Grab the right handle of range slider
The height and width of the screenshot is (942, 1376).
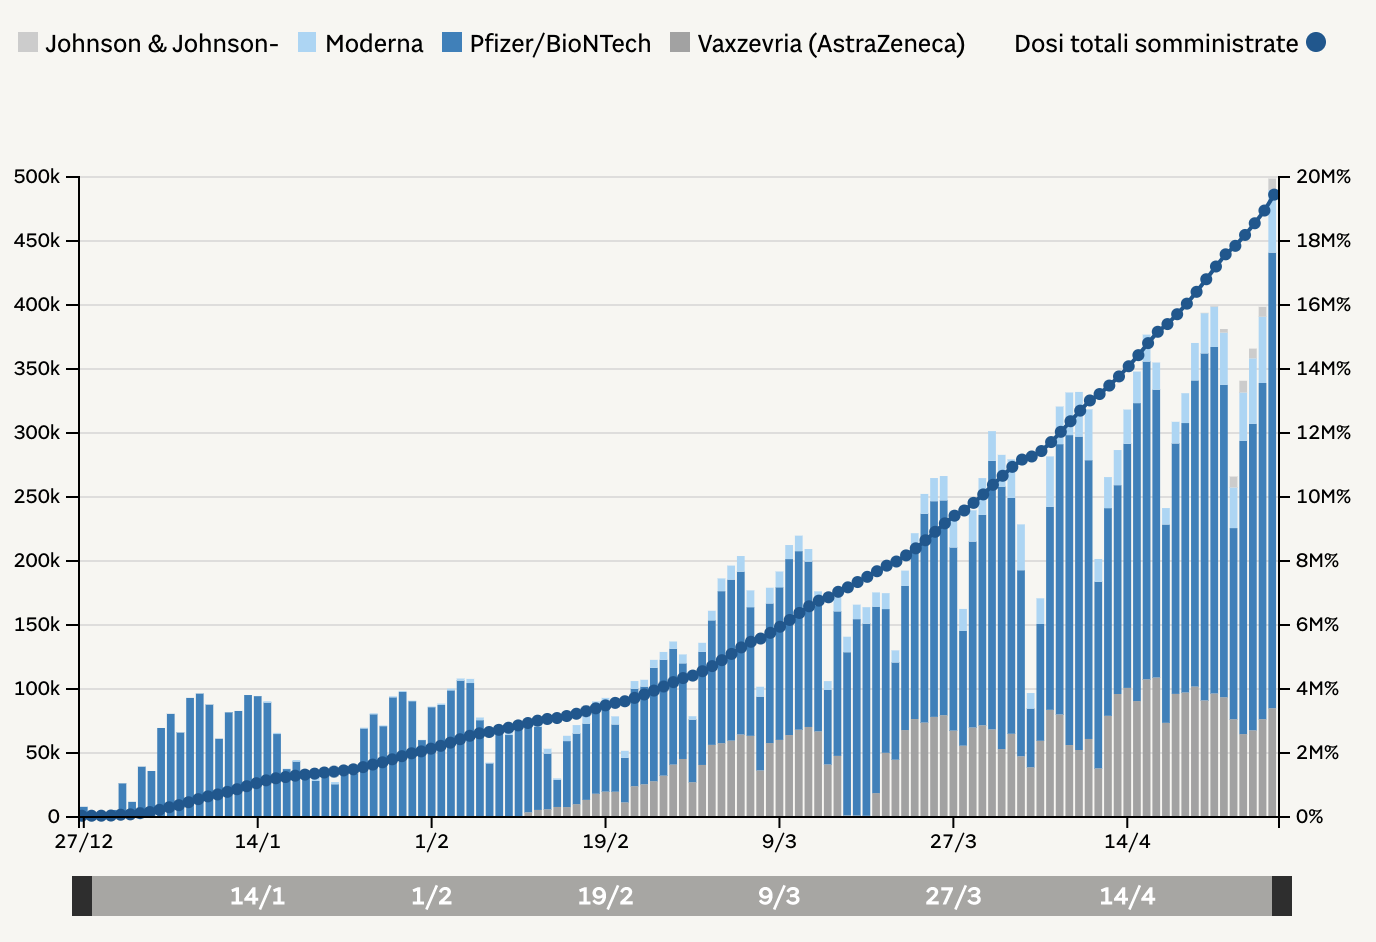pos(1282,896)
